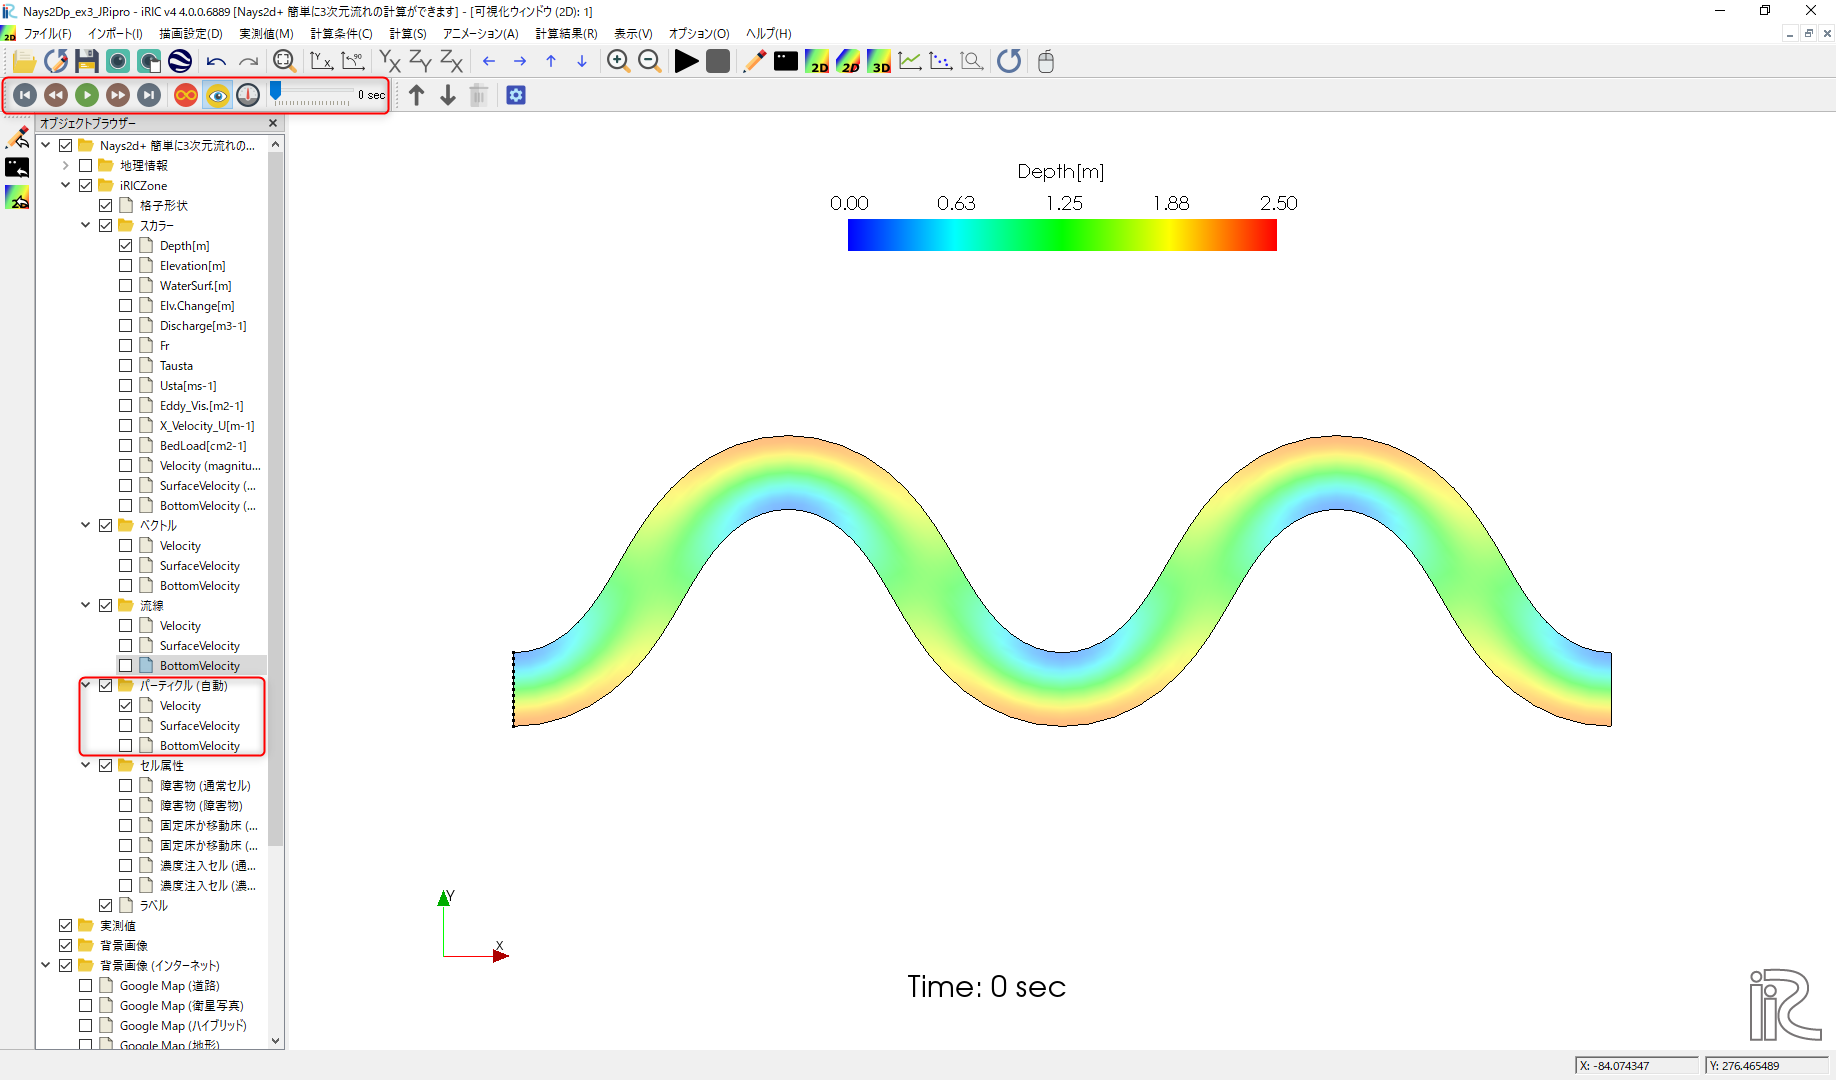Collapse the スカラー folder

pos(86,226)
